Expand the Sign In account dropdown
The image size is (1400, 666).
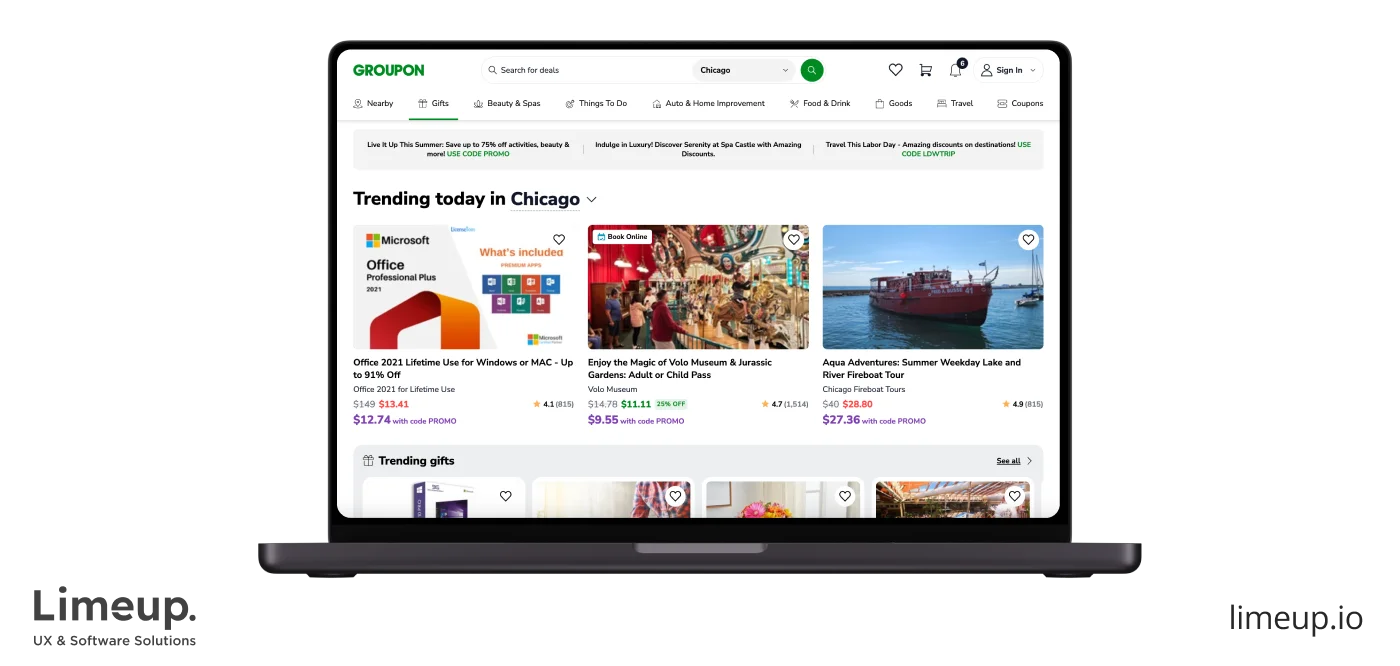(1008, 70)
